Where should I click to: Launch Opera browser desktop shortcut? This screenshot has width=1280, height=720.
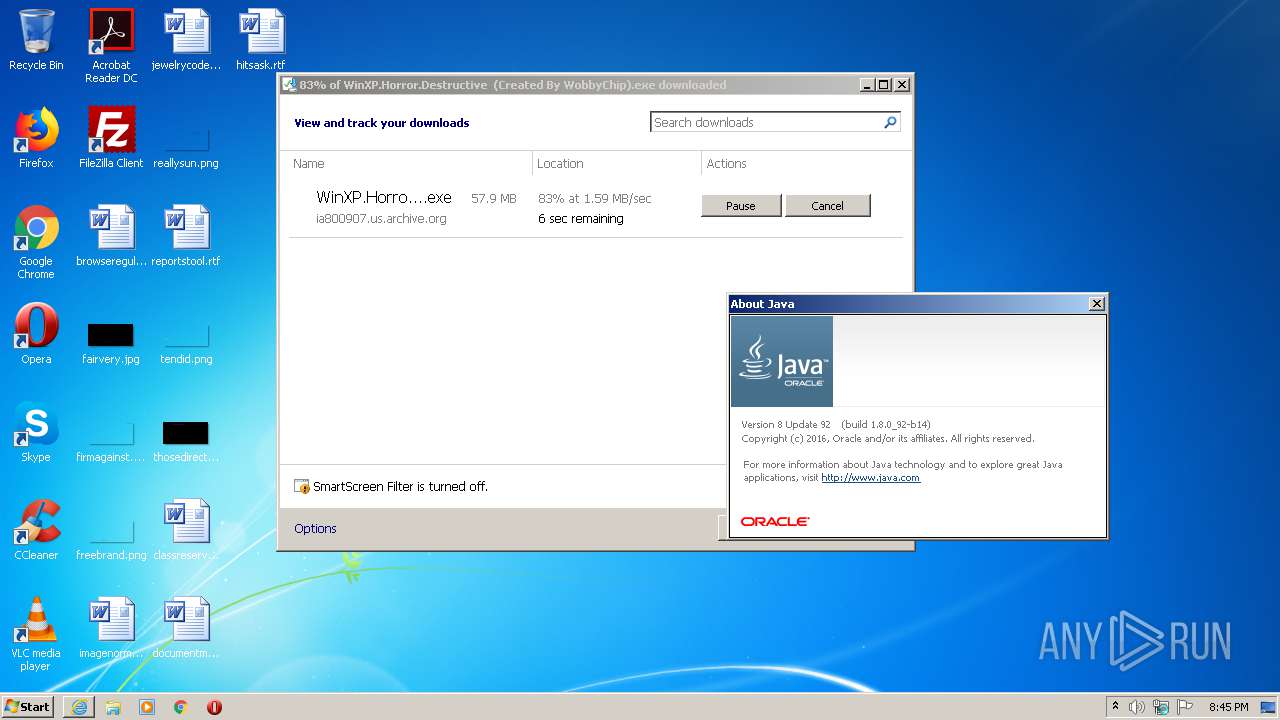(x=36, y=334)
